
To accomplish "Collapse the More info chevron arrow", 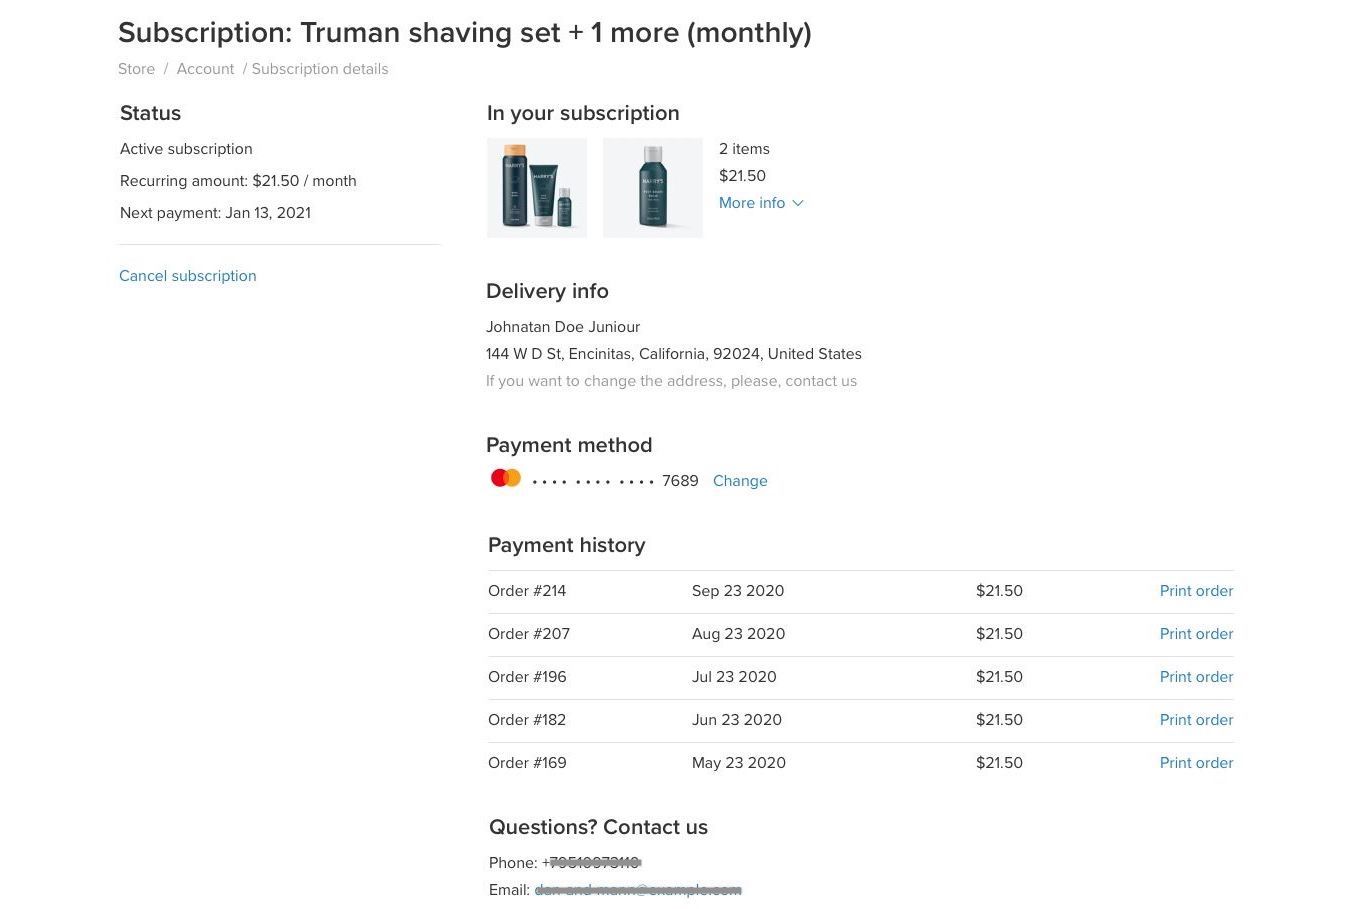I will pos(797,202).
